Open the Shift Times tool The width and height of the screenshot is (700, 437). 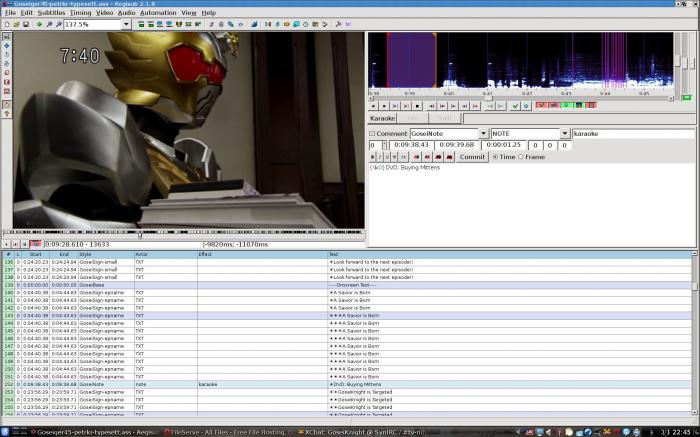pos(267,24)
